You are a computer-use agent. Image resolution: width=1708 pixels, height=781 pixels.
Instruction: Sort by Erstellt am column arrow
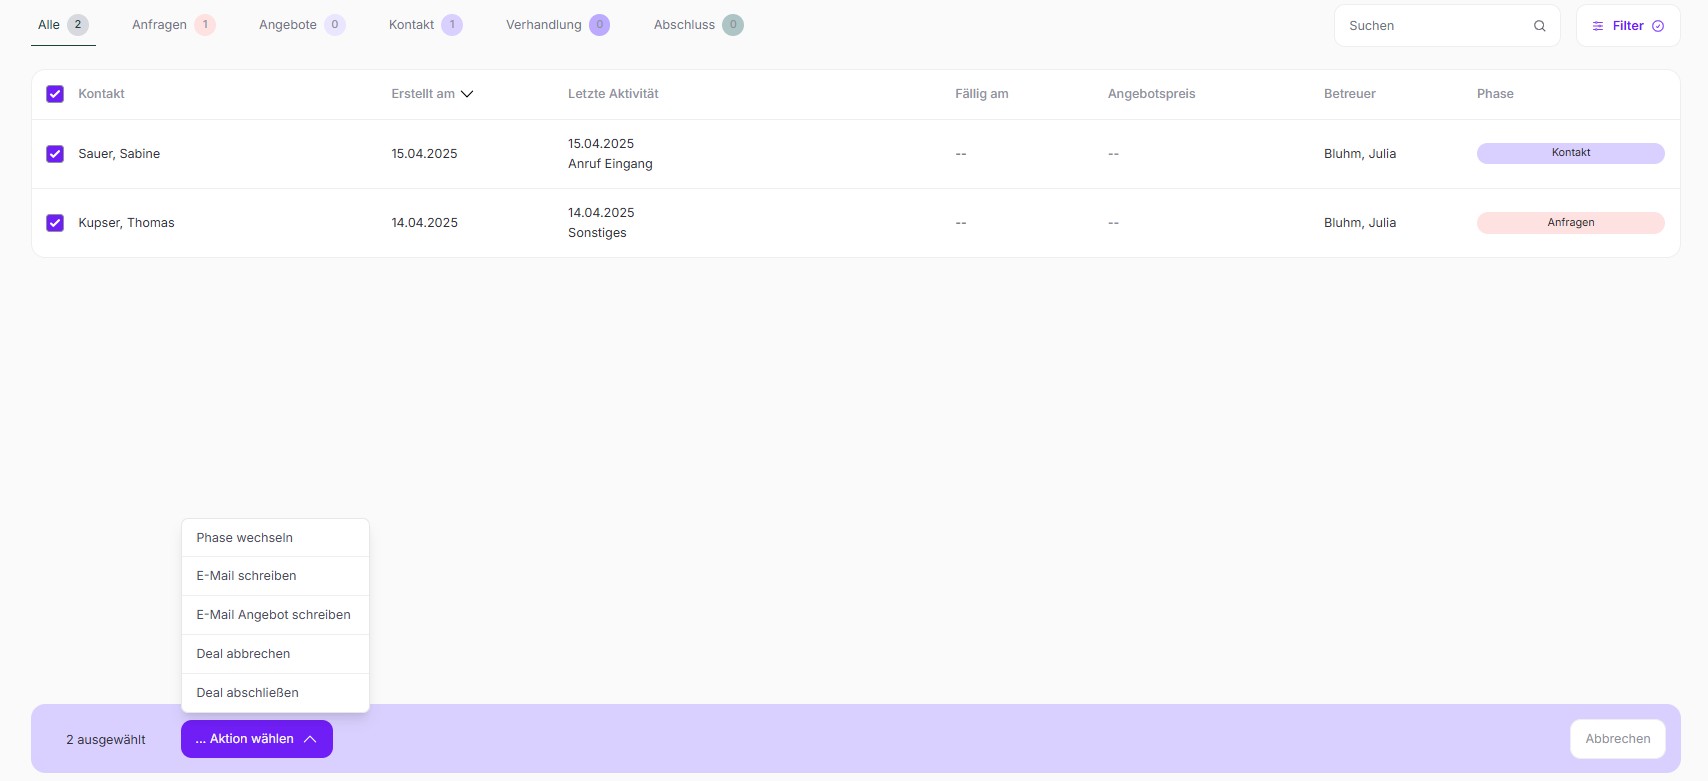pos(467,94)
